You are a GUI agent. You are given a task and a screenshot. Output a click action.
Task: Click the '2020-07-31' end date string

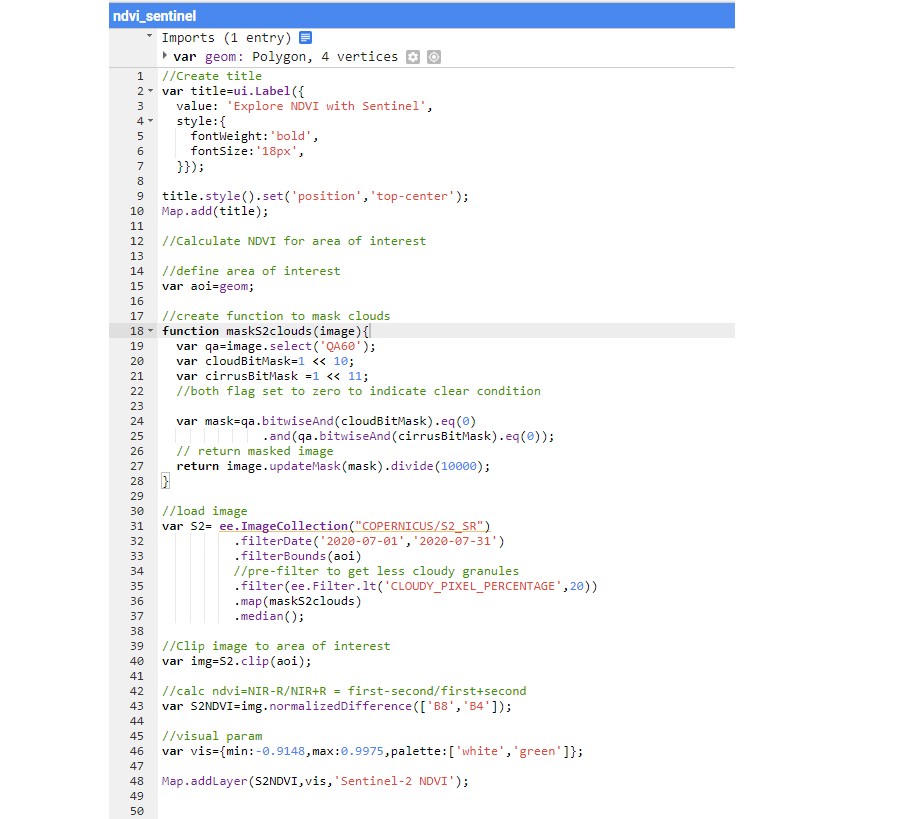click(x=455, y=541)
